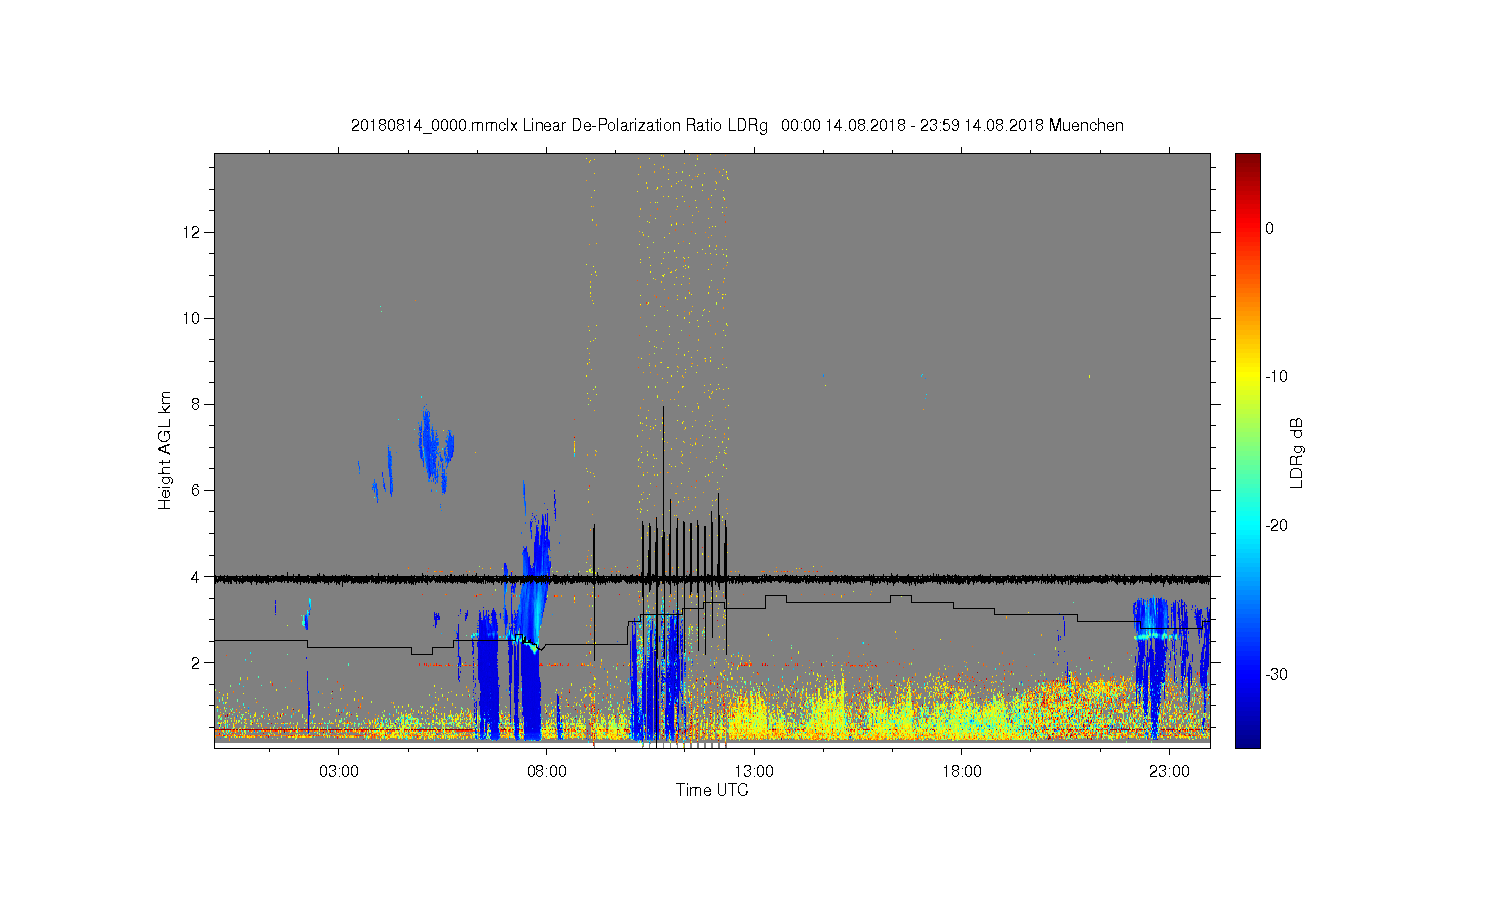Click the height tick label 10
This screenshot has width=1500, height=900.
click(x=193, y=318)
